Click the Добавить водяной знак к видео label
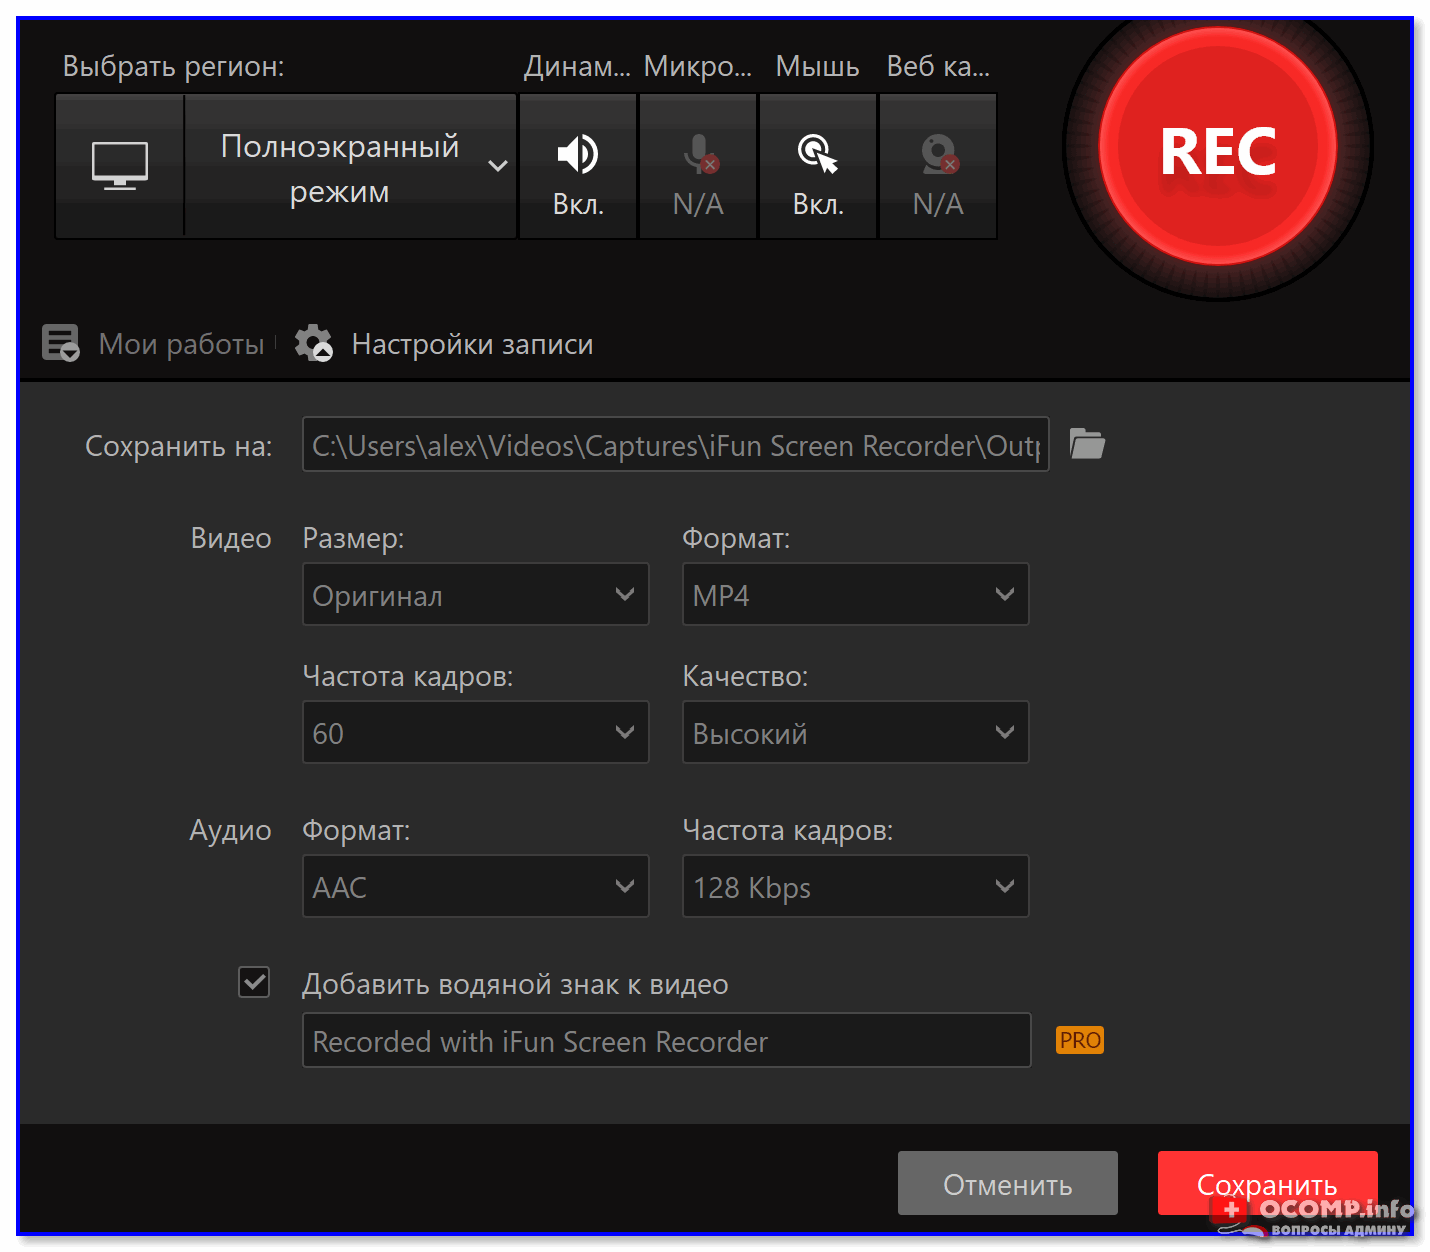 click(x=515, y=984)
